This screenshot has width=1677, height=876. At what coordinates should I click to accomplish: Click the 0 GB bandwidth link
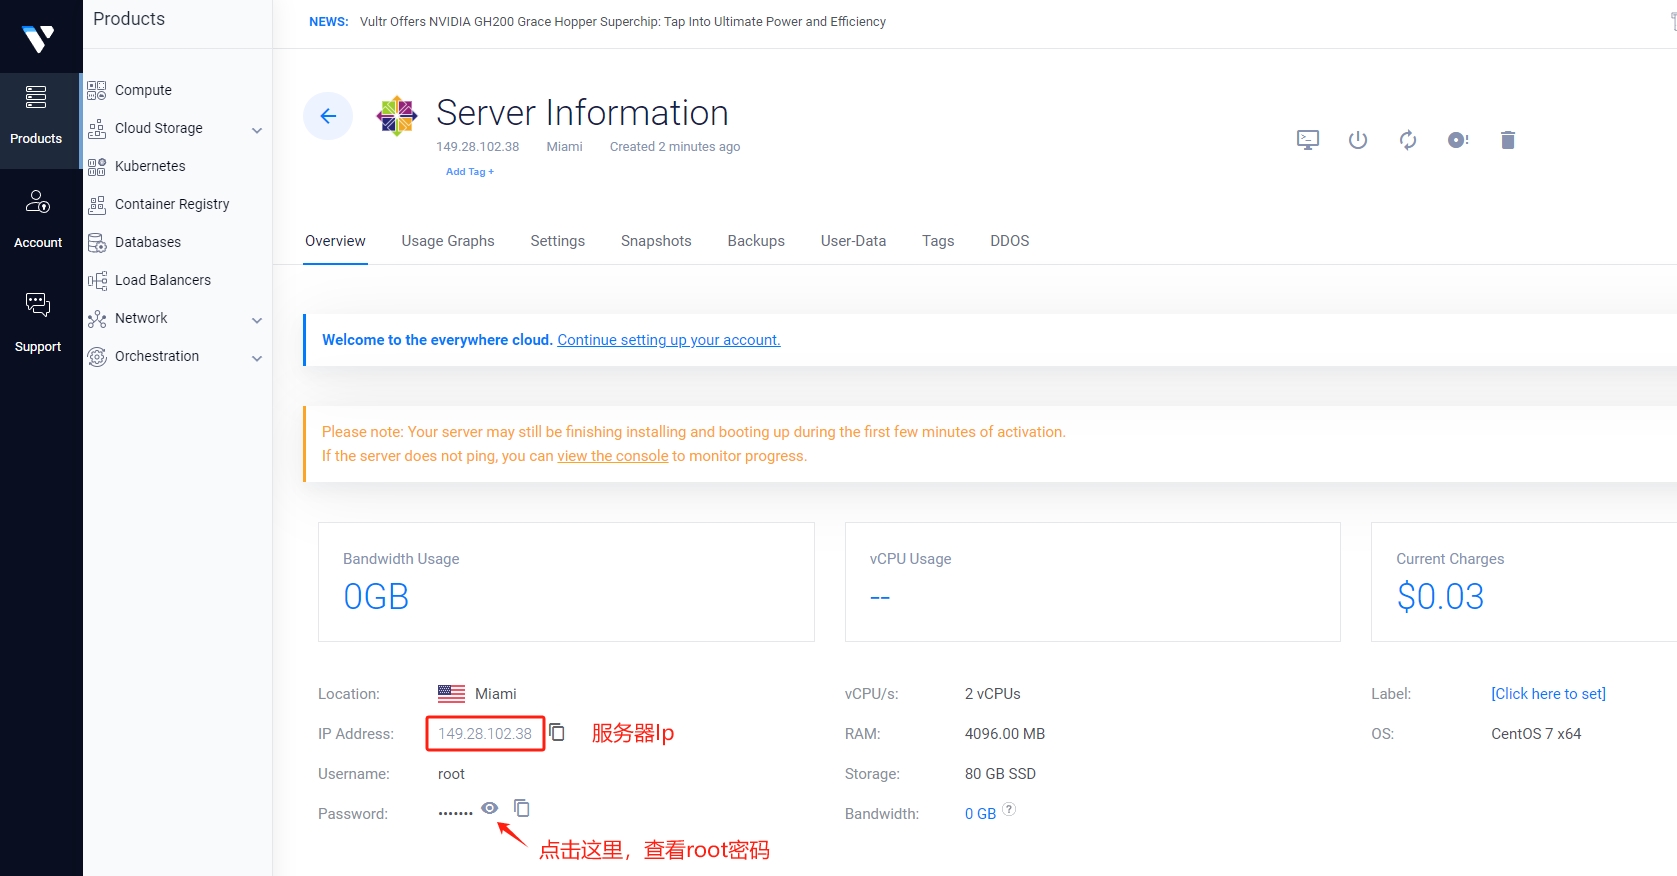pyautogui.click(x=980, y=814)
